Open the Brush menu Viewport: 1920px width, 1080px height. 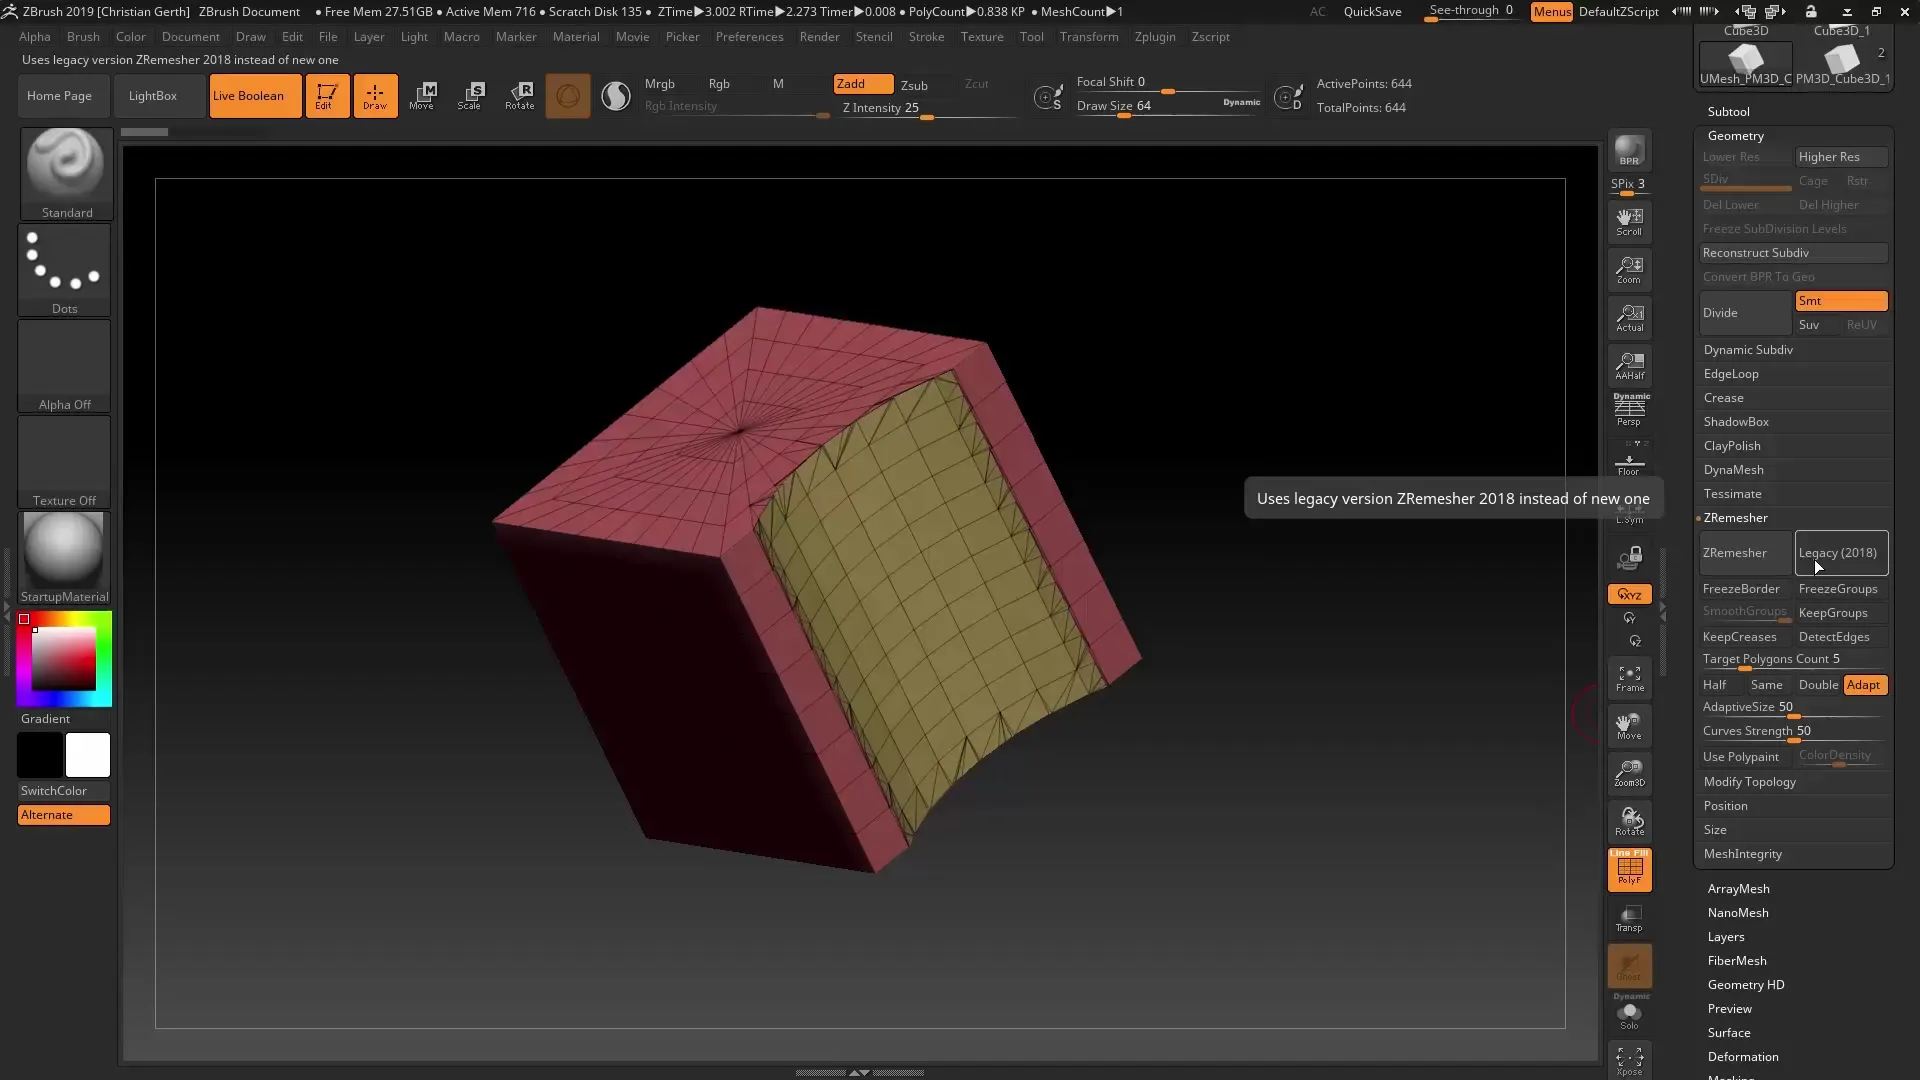(83, 37)
